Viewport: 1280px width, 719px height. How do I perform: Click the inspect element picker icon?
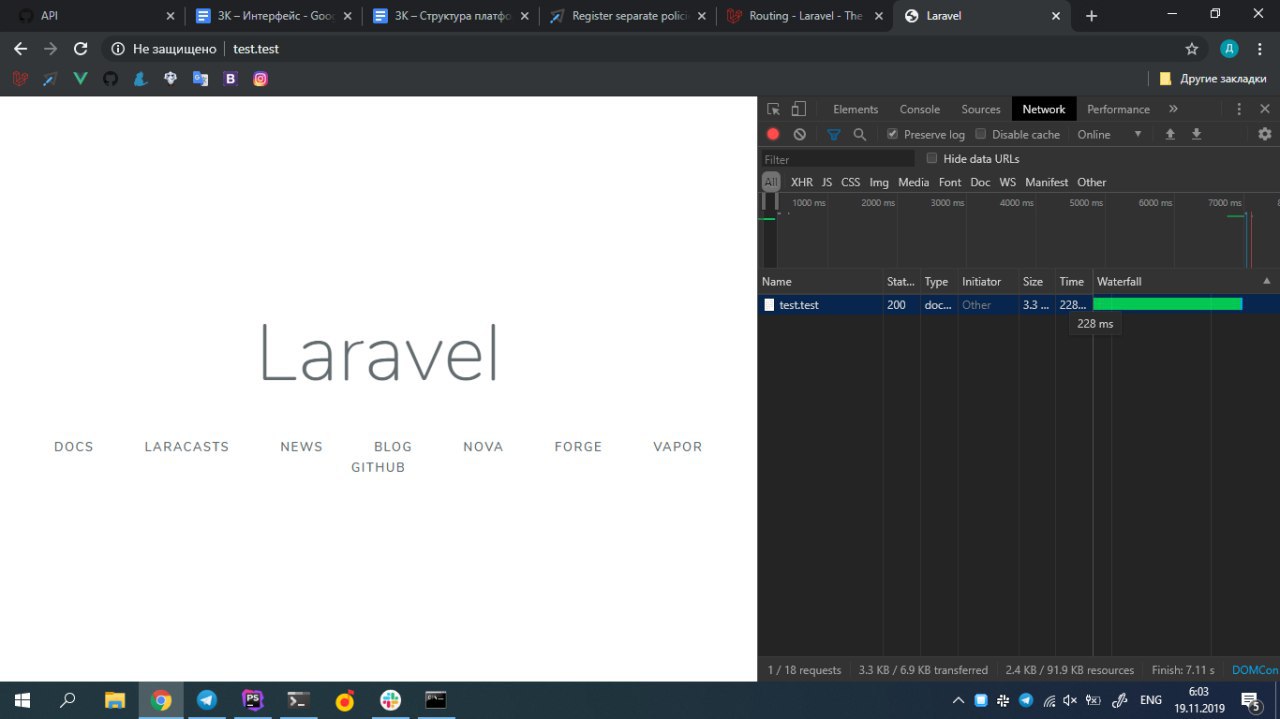tap(773, 109)
